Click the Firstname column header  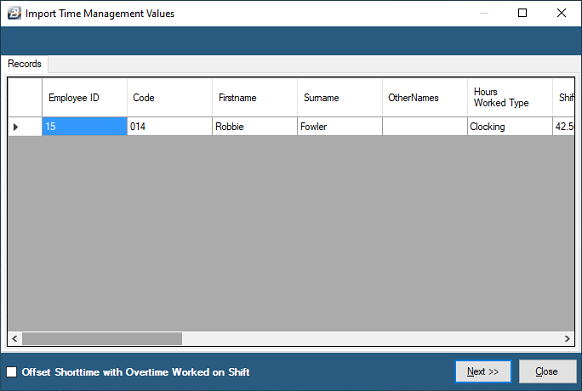[x=255, y=98]
